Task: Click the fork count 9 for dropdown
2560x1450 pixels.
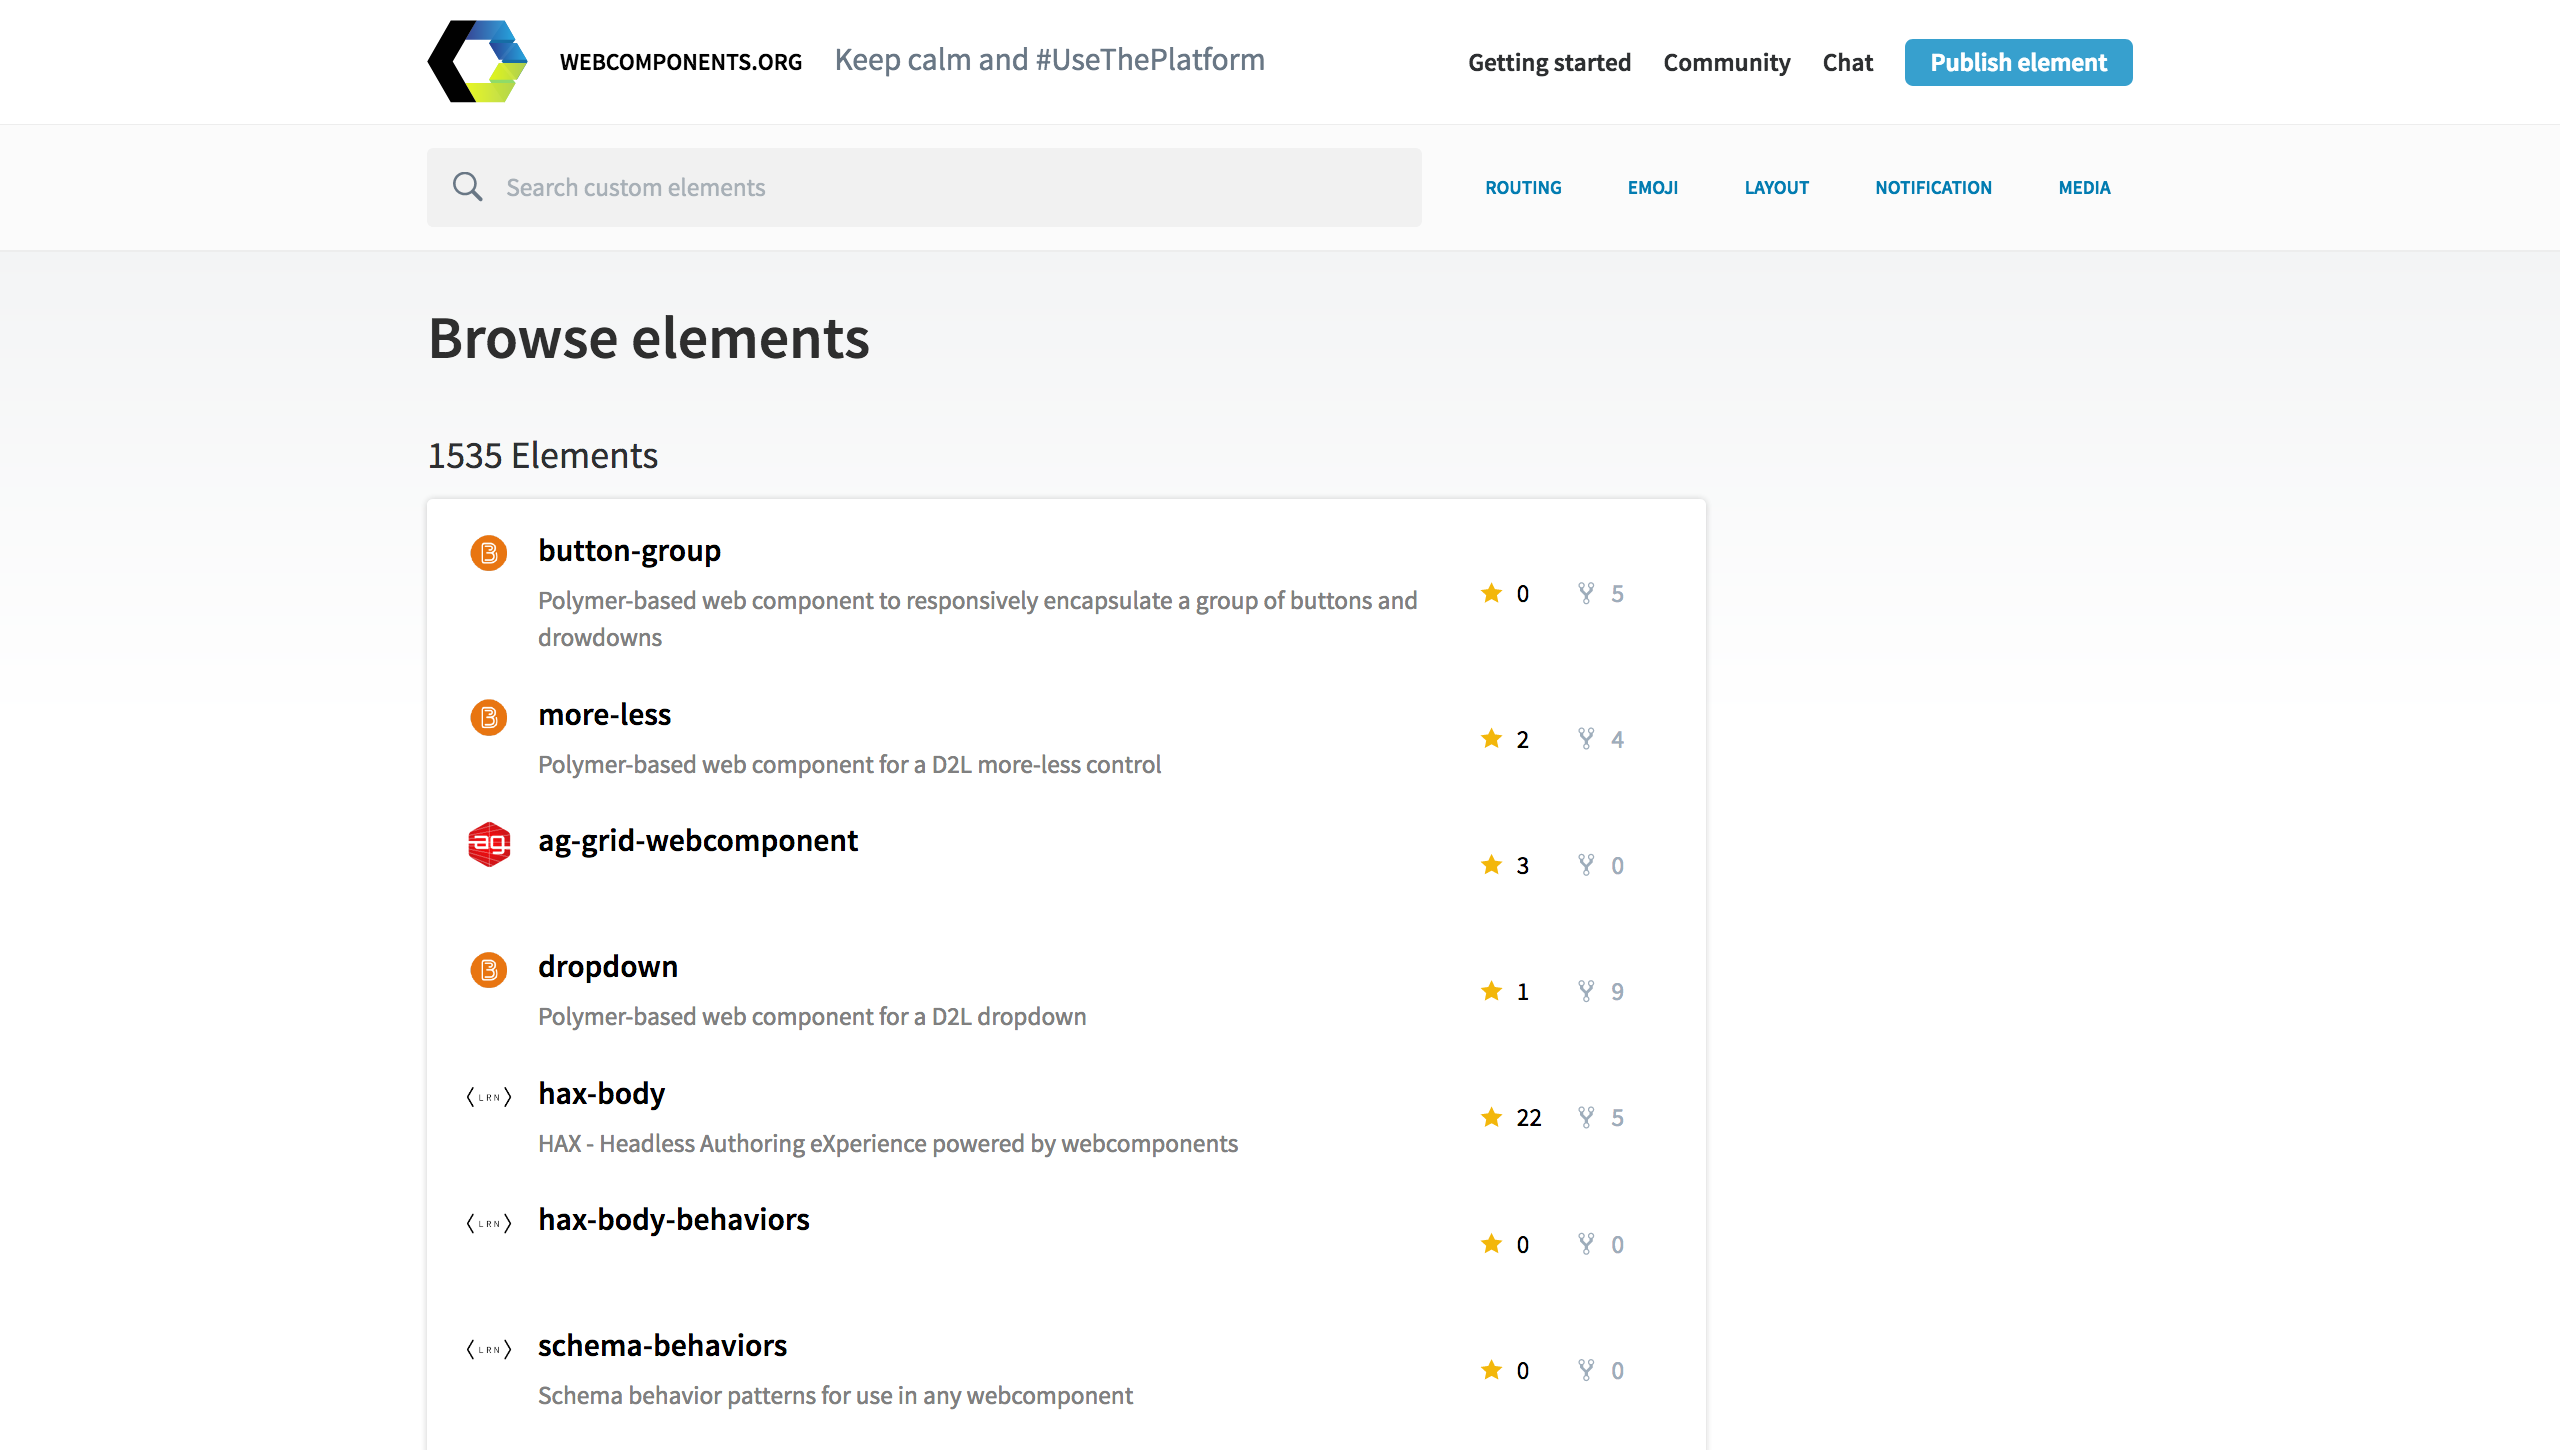Action: [x=1617, y=992]
